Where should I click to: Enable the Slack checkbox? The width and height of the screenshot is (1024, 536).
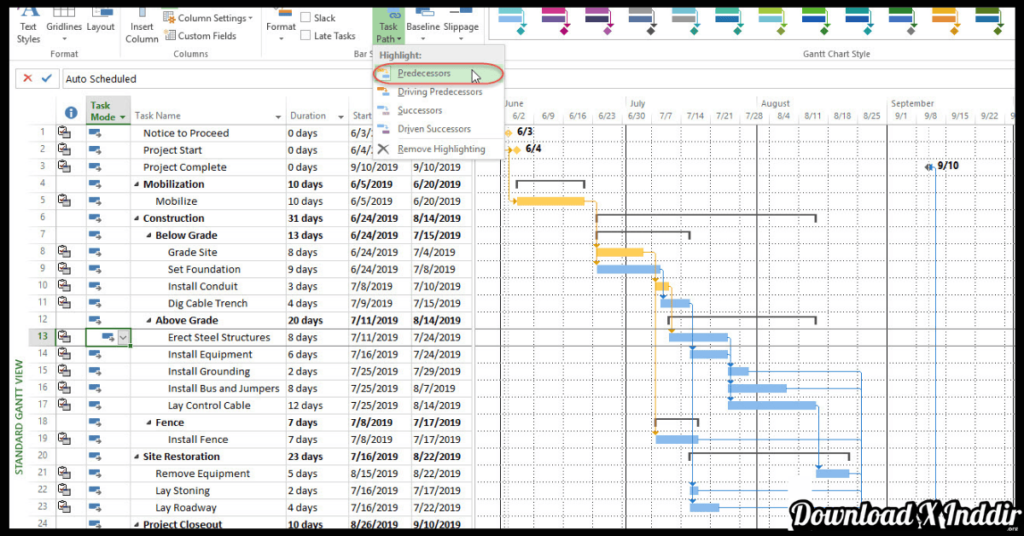click(x=306, y=18)
